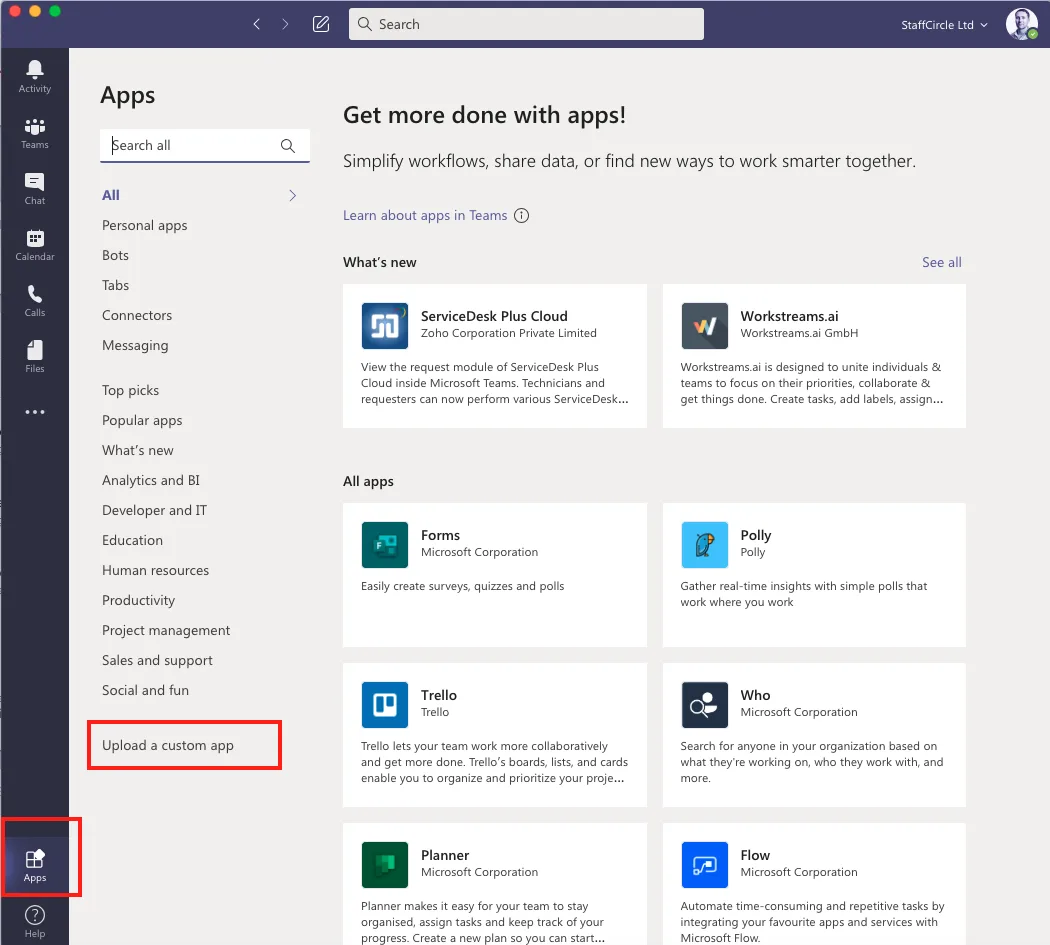This screenshot has width=1050, height=945.
Task: Select the Messaging category
Action: click(135, 346)
